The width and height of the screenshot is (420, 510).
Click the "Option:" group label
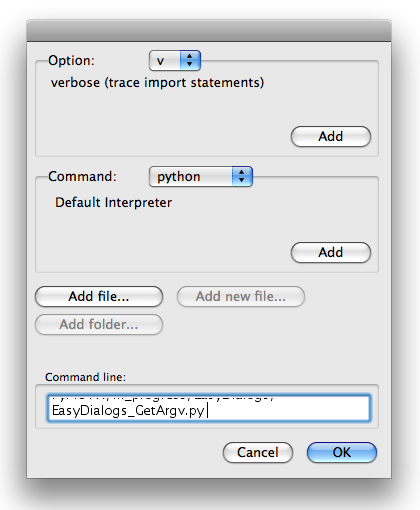(x=71, y=61)
